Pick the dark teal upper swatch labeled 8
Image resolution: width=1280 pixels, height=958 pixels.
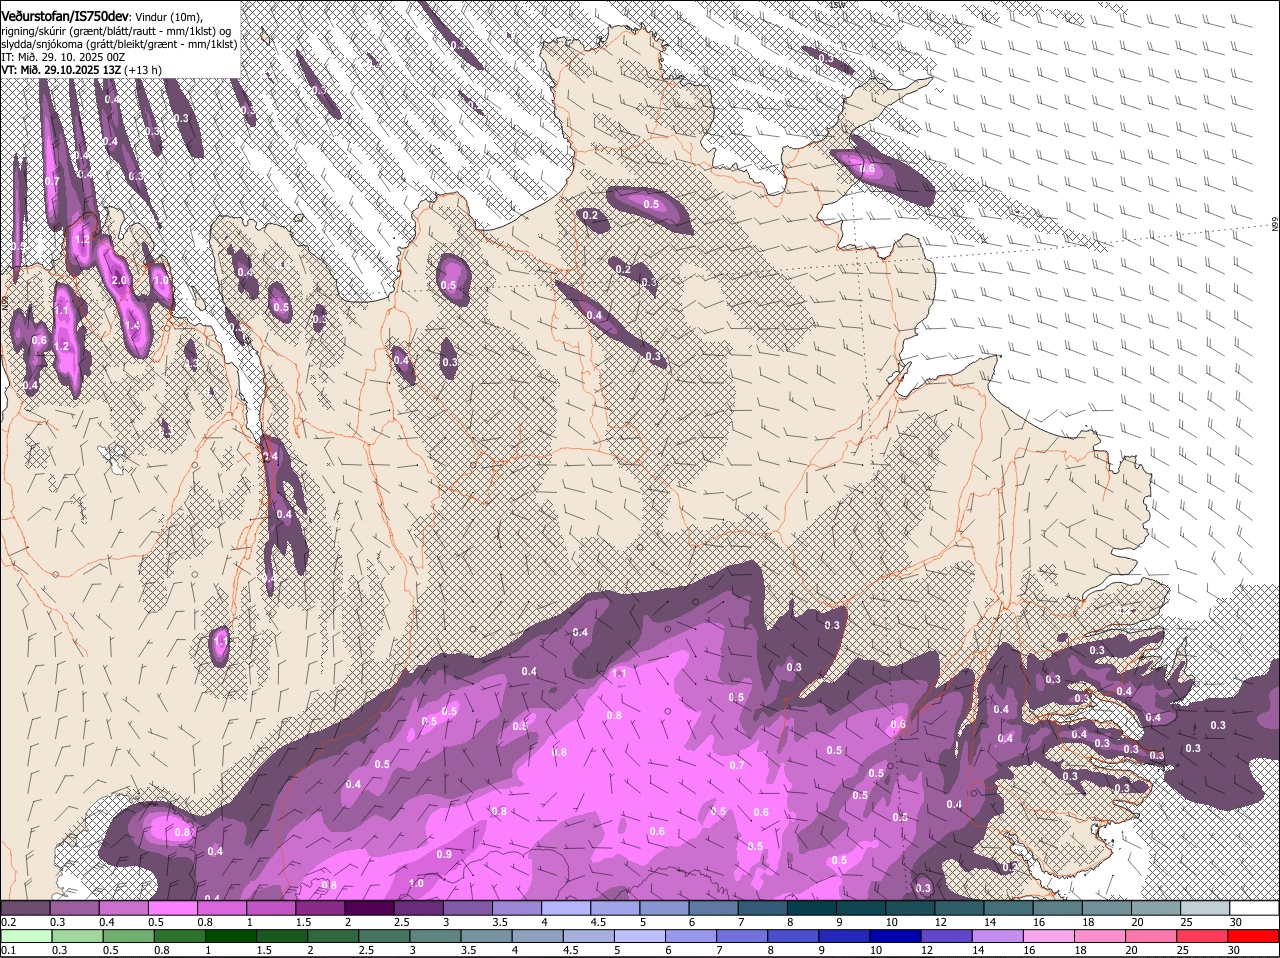[811, 908]
